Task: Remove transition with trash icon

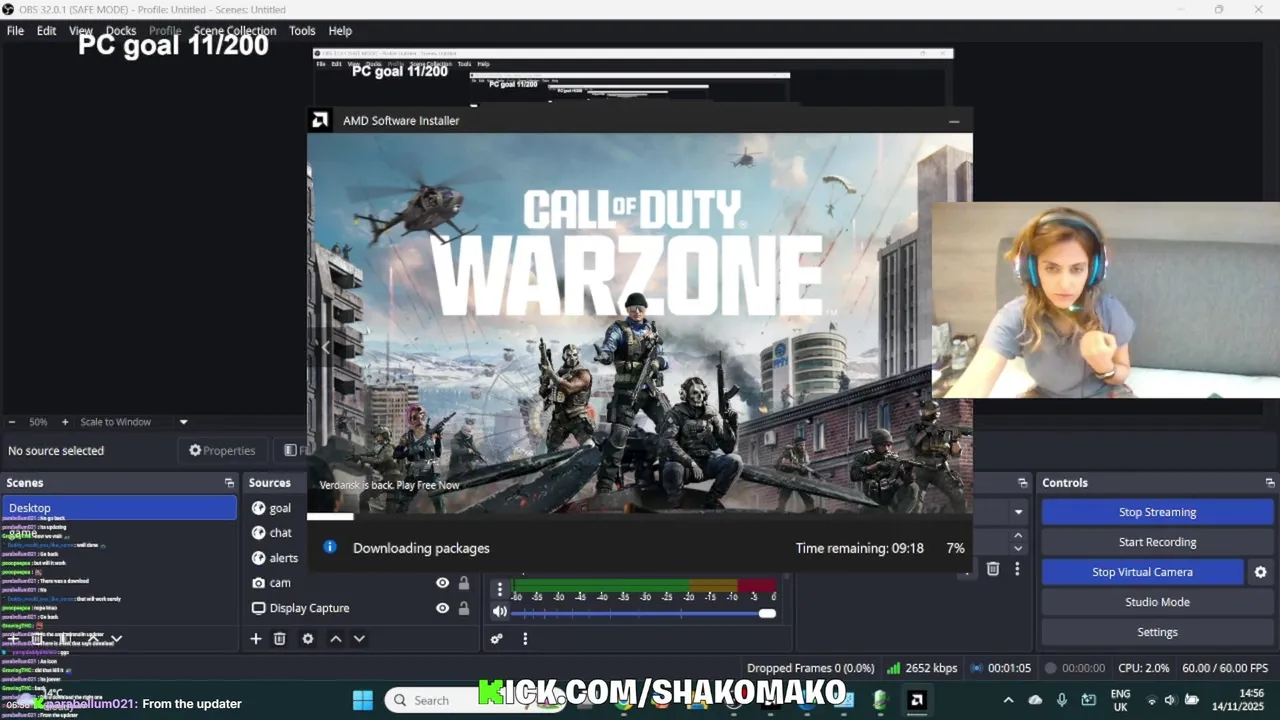Action: click(x=993, y=569)
